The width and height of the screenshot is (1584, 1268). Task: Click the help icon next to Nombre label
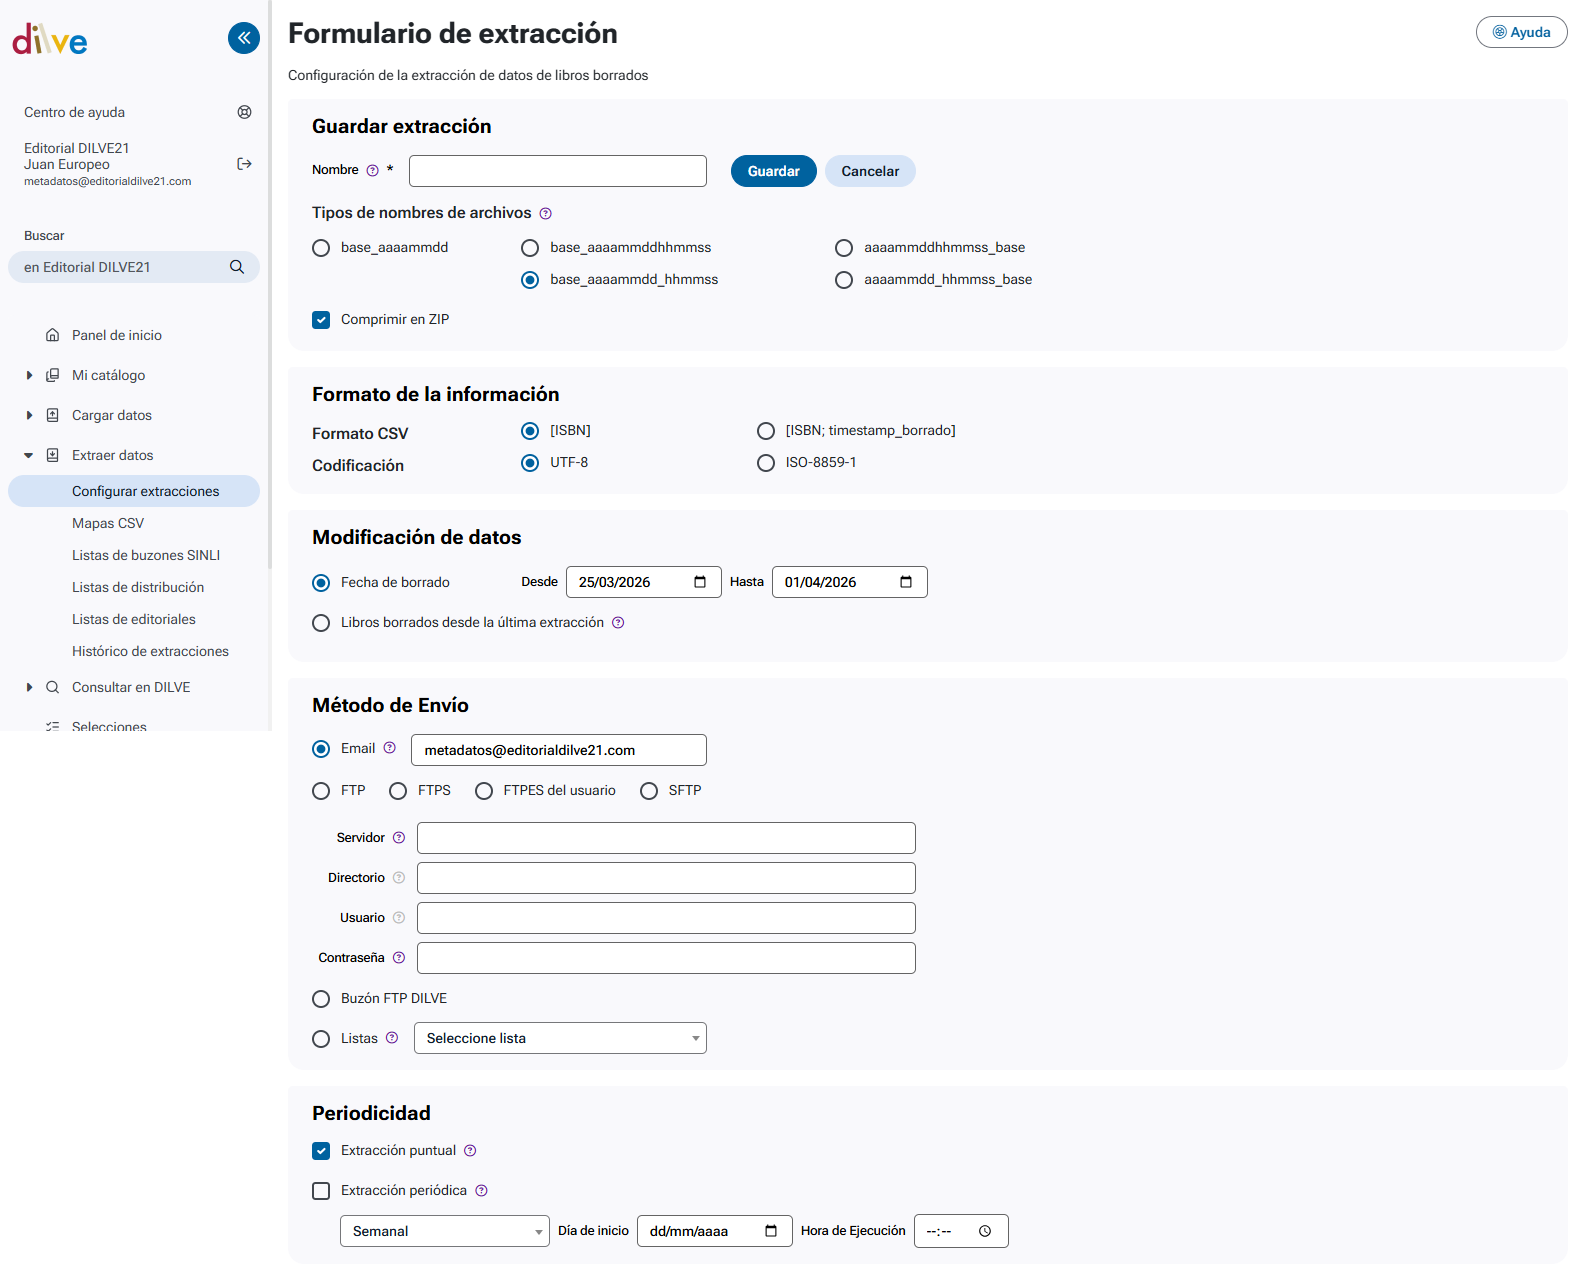click(373, 171)
